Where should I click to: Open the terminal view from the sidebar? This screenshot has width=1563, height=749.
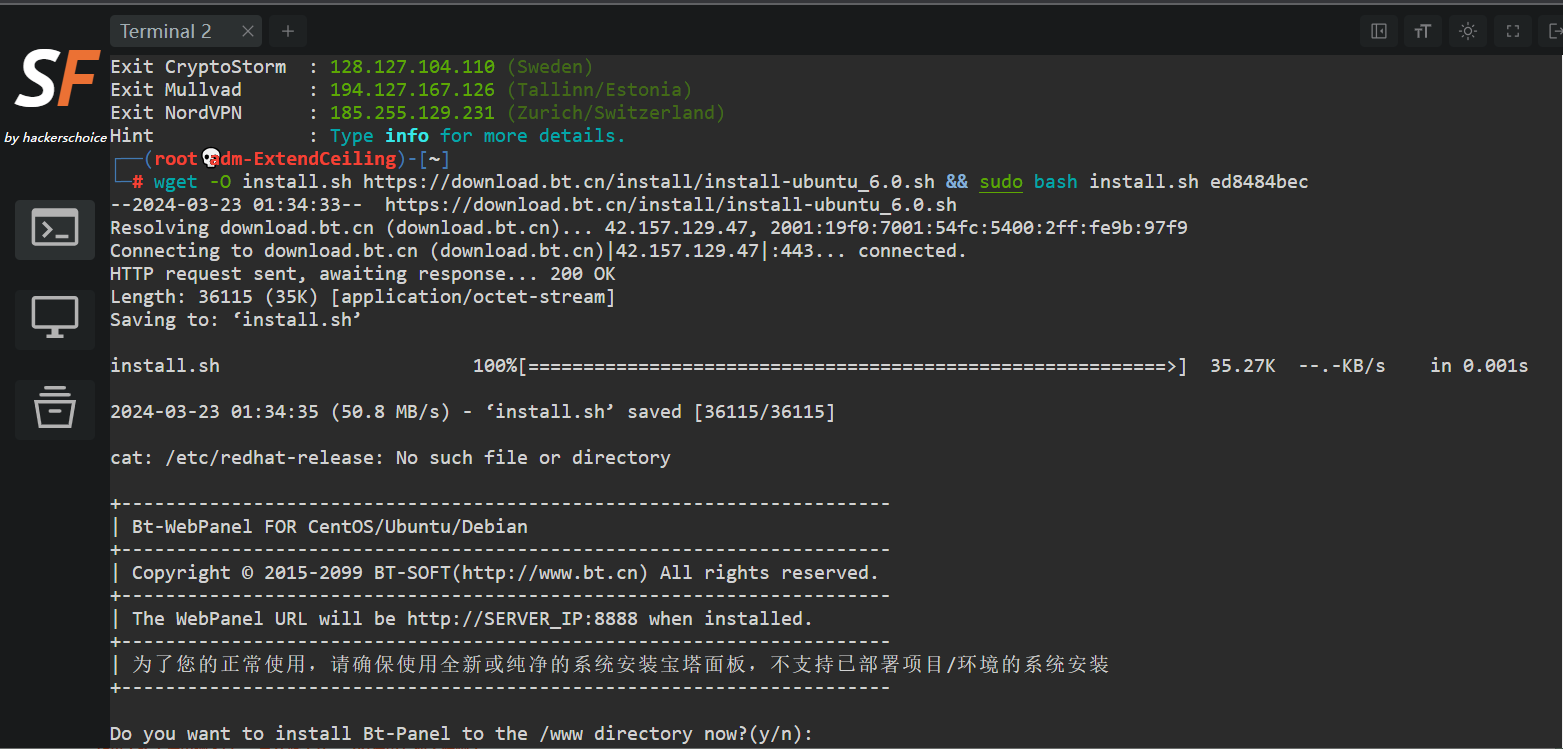55,229
